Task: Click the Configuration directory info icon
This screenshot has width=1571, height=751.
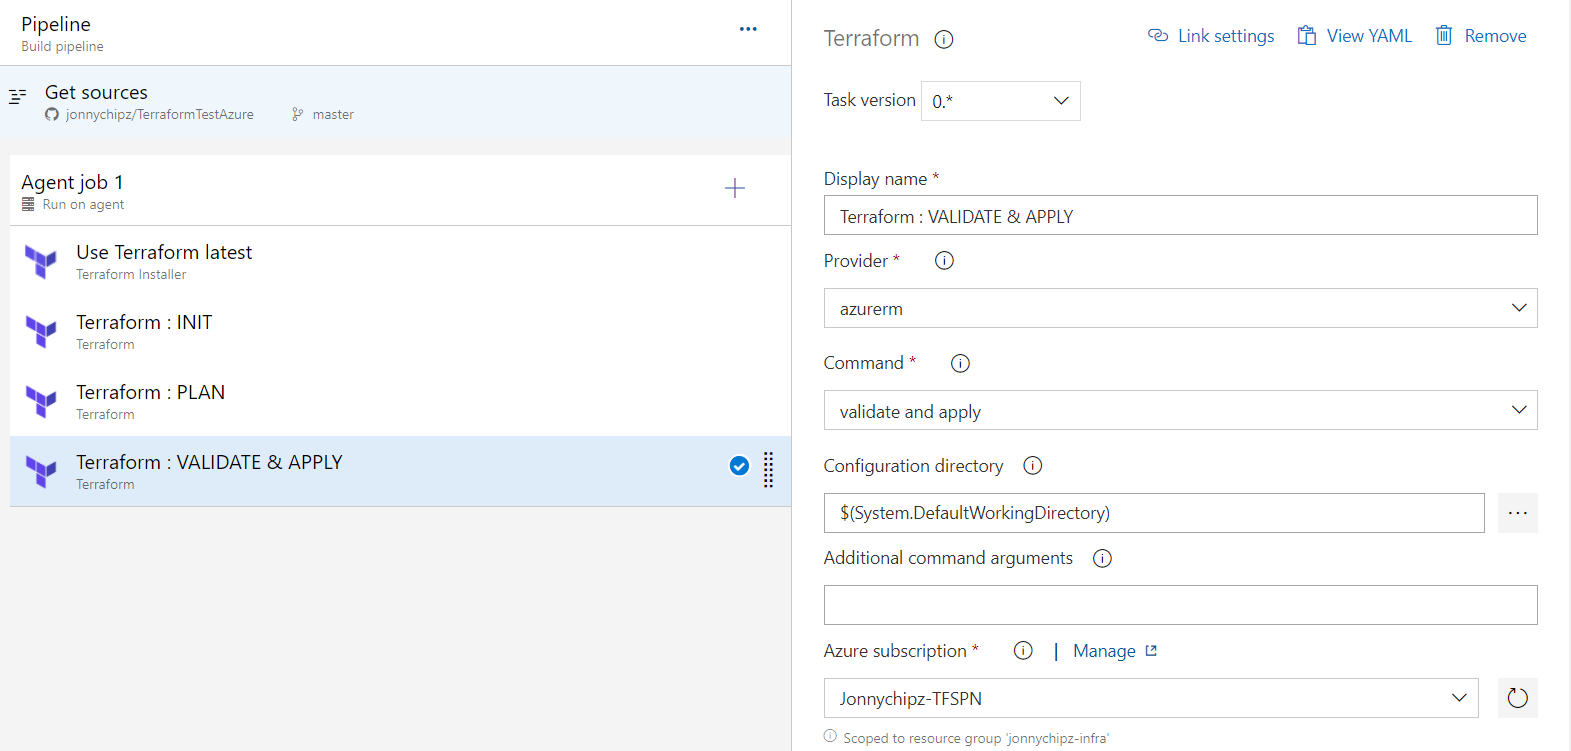Action: (x=1033, y=466)
